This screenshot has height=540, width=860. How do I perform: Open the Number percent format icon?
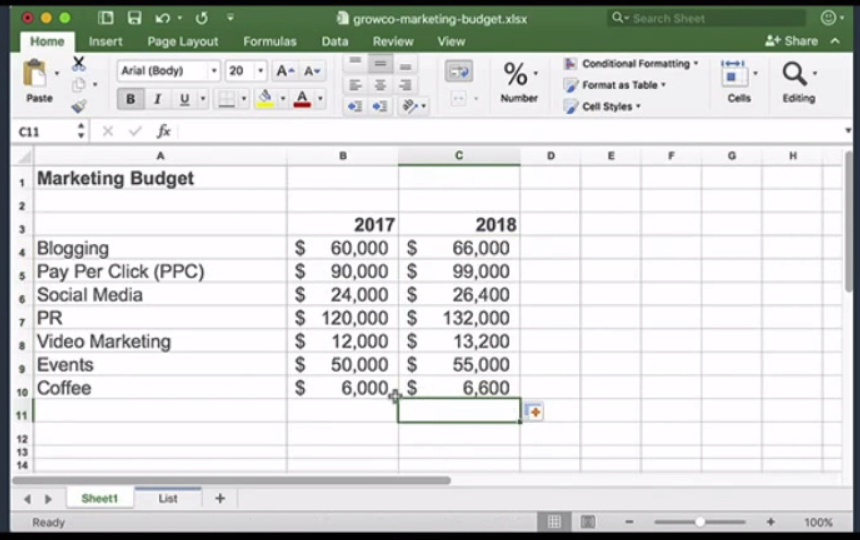point(515,74)
